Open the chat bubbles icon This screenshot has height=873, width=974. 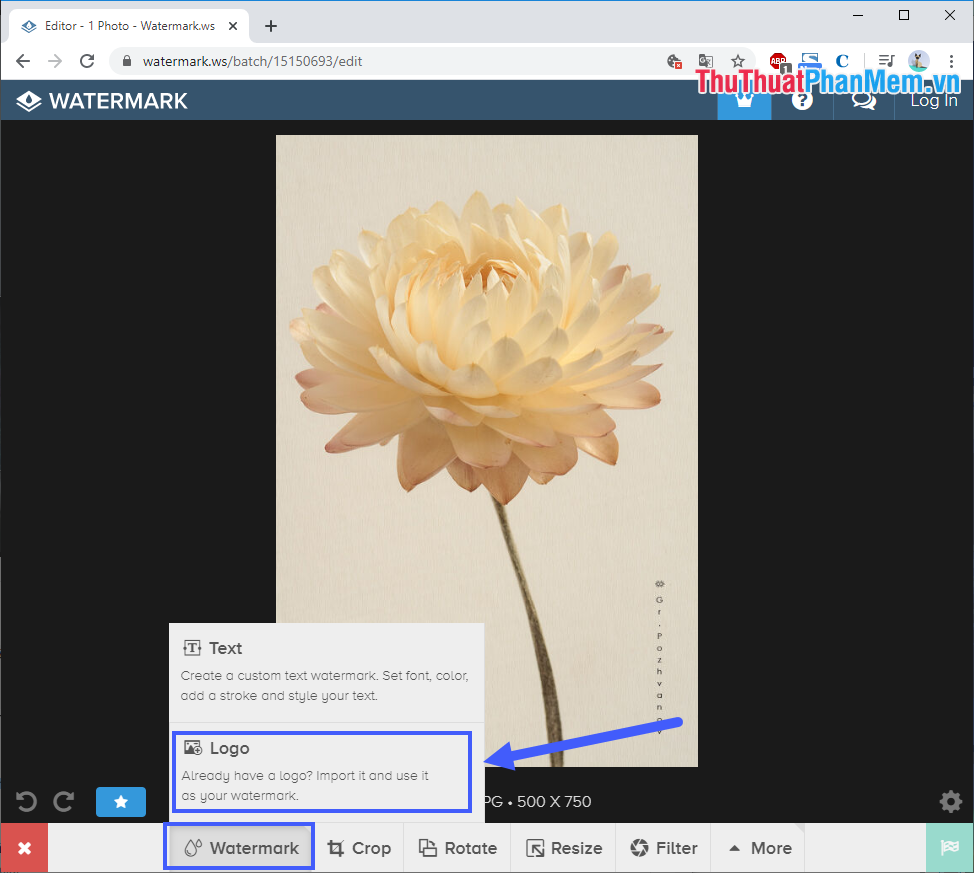[863, 100]
